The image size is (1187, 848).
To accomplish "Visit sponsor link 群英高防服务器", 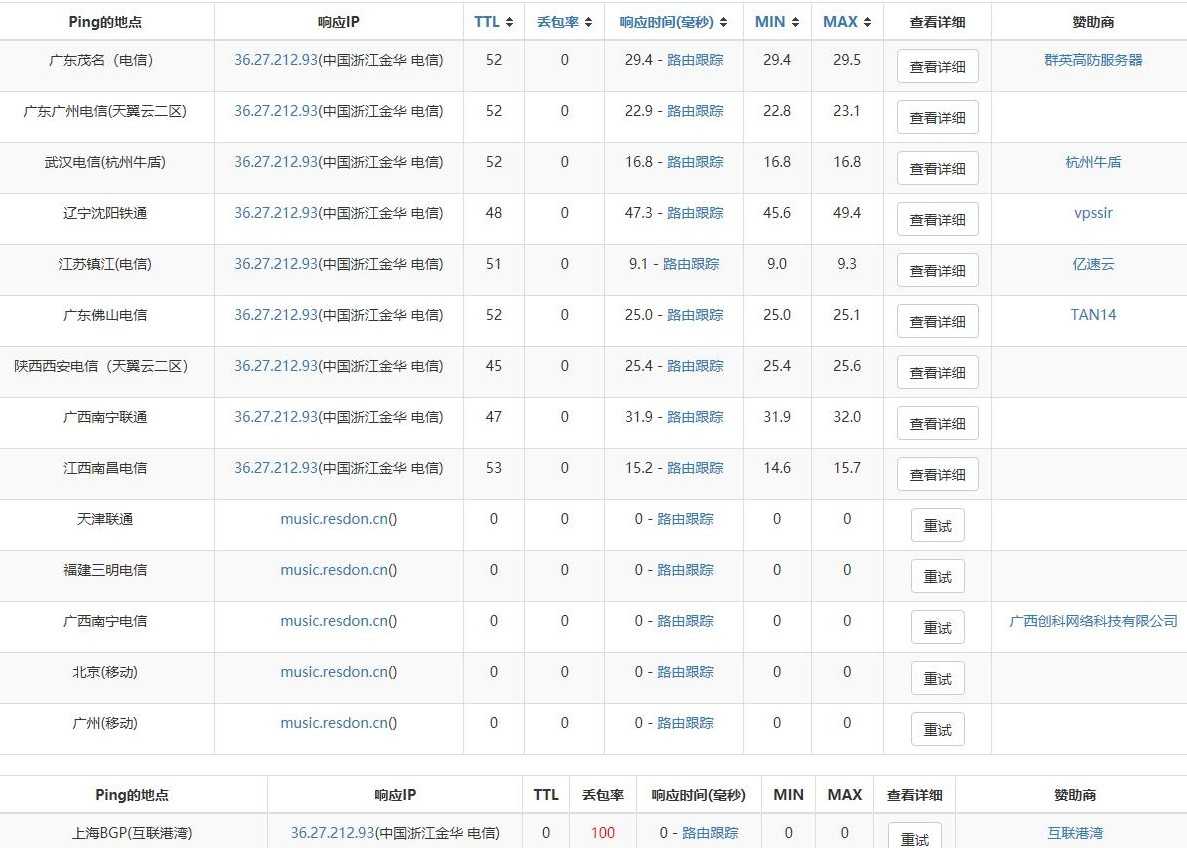I will [x=1092, y=60].
